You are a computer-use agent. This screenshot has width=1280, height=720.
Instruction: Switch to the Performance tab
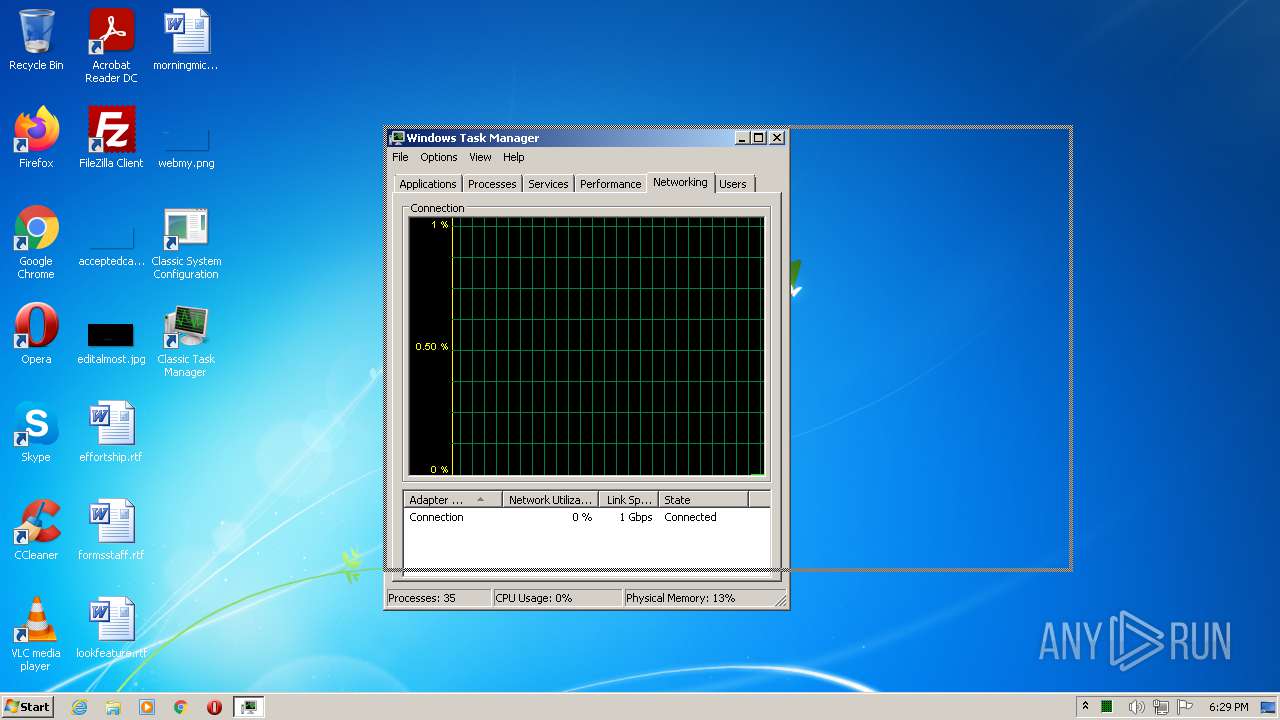click(611, 184)
